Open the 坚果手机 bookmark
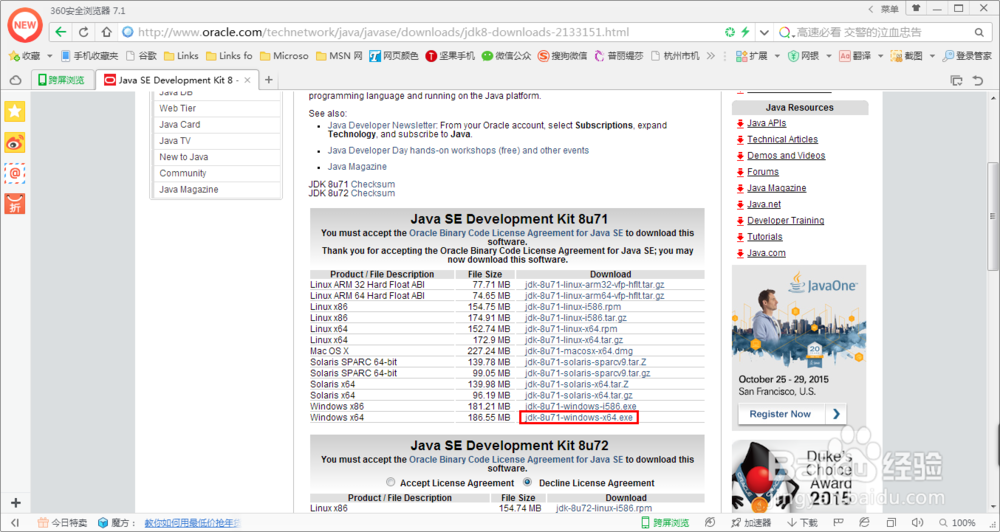Screen dimensions: 1000x532 450,56
